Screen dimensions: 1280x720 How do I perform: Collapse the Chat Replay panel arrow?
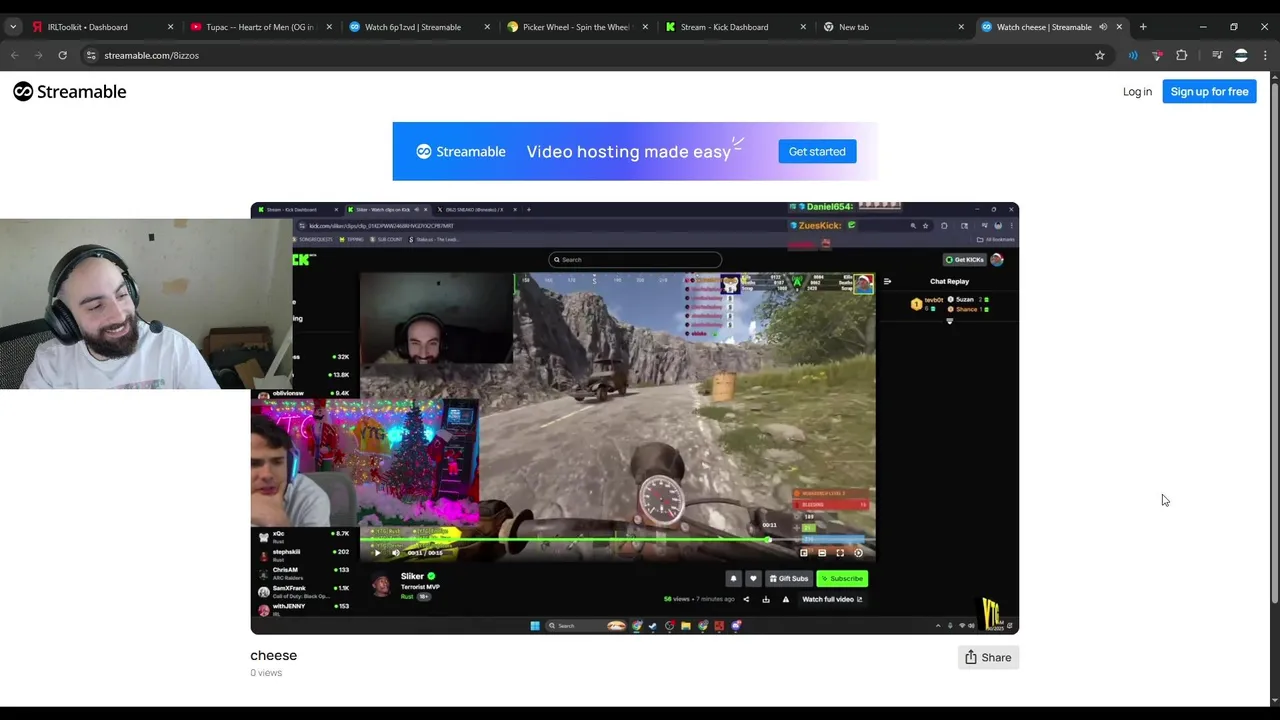pyautogui.click(x=887, y=282)
